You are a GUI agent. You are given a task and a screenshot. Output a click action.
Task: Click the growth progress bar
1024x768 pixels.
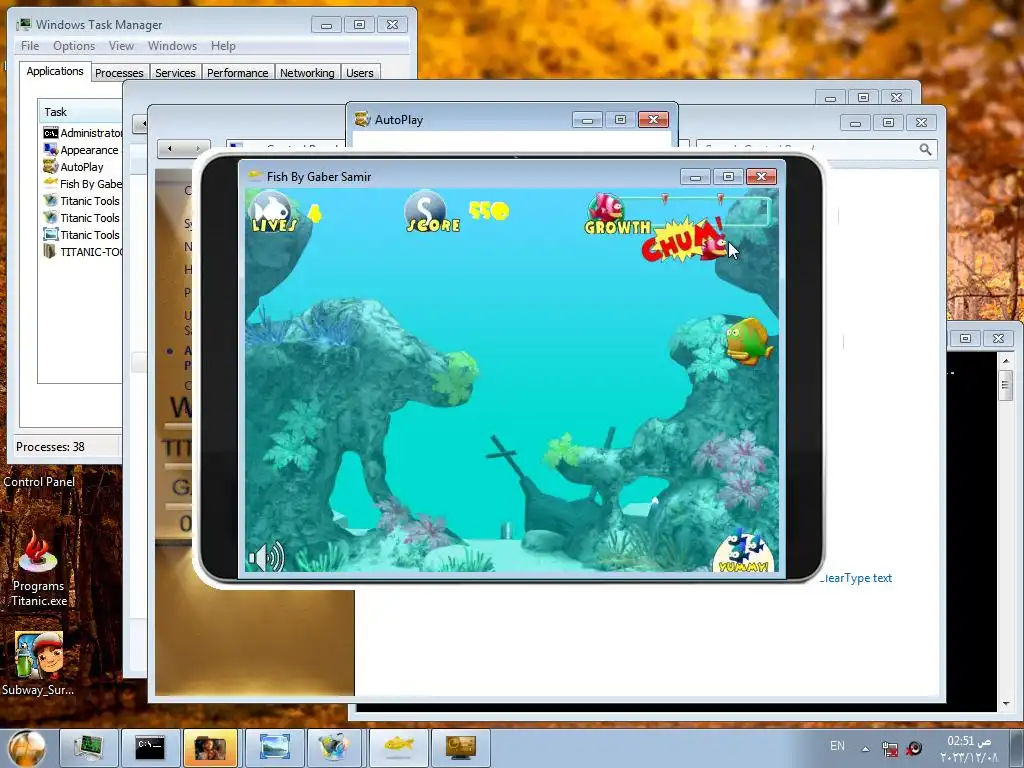click(x=696, y=210)
